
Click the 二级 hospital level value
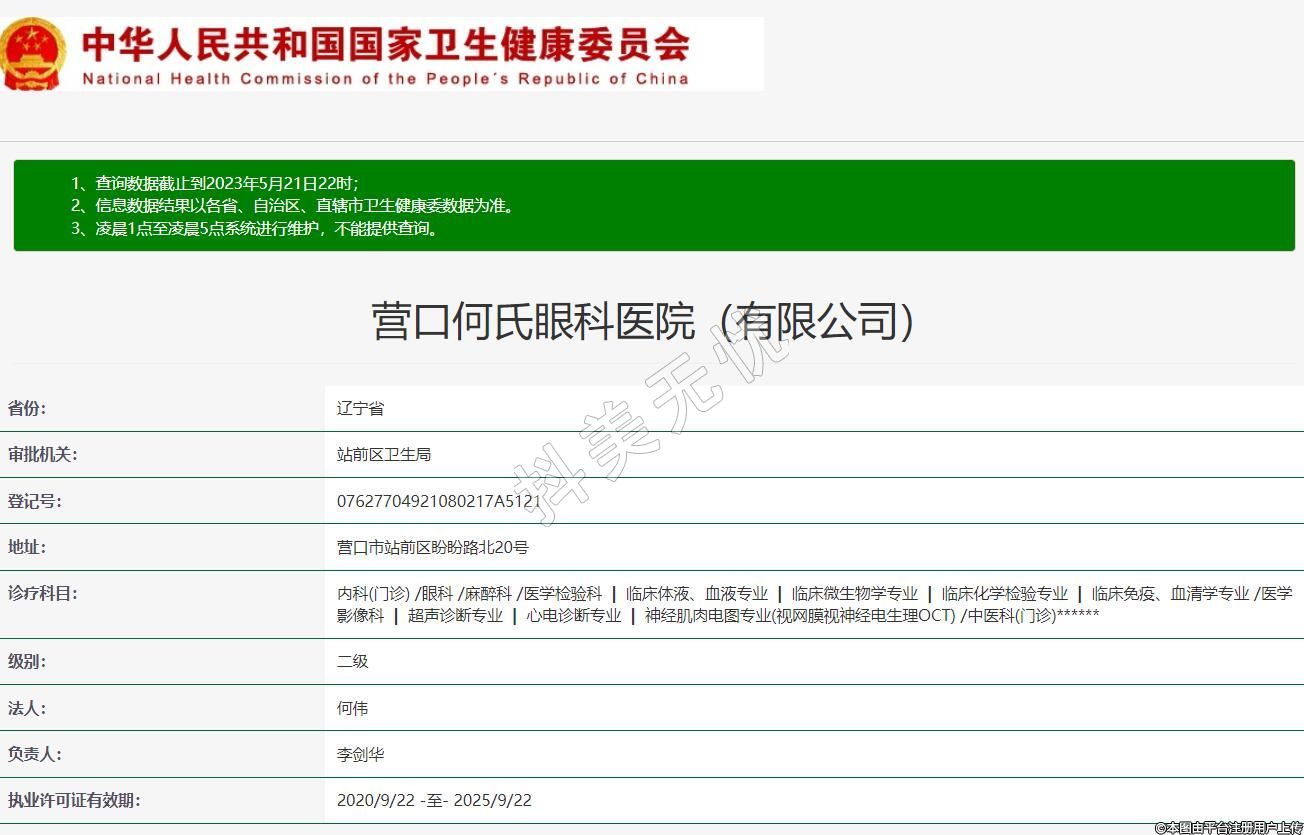tap(352, 661)
